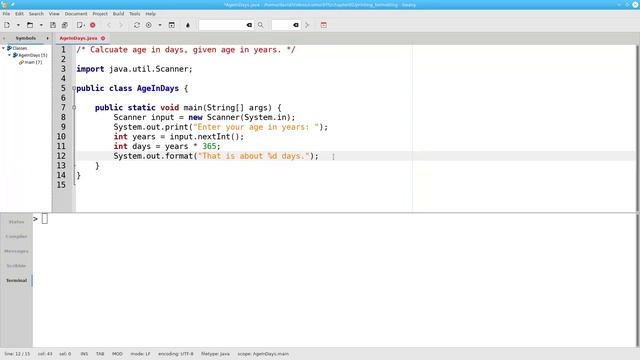Select main [7] in symbol tree
Screen dimensions: 640x360
tap(33, 62)
